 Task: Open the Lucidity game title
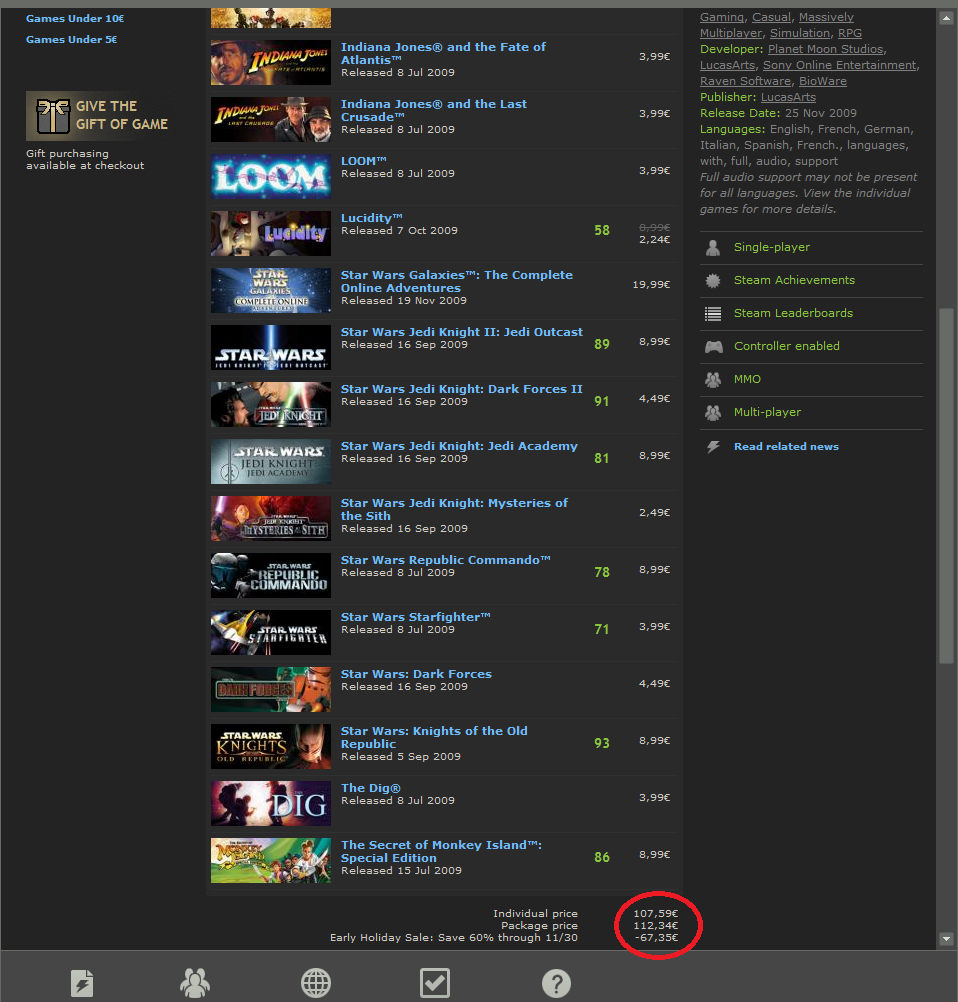pyautogui.click(x=371, y=218)
